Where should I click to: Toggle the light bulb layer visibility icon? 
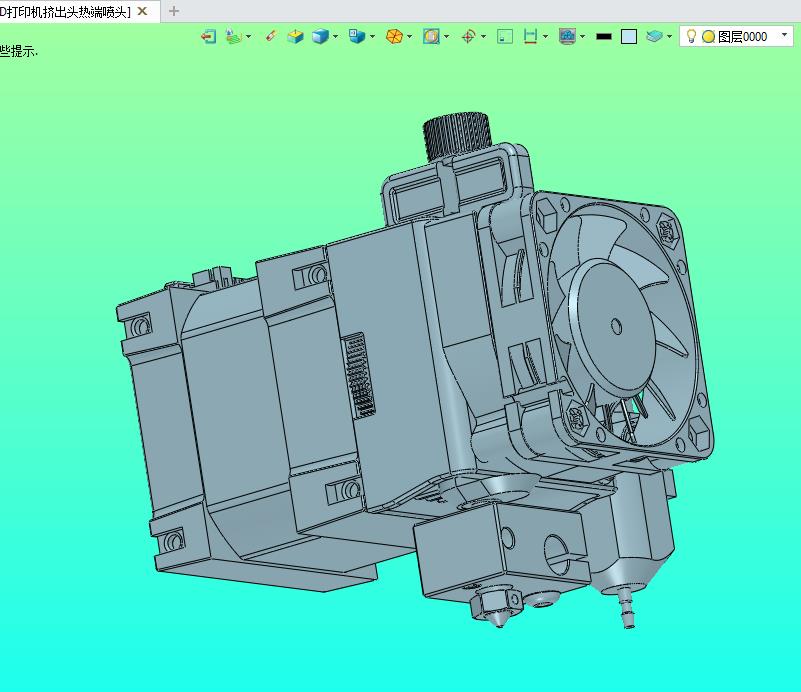tap(691, 36)
